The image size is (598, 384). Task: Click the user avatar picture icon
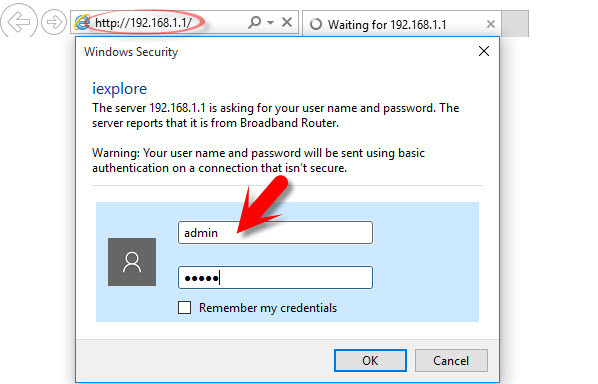(132, 262)
